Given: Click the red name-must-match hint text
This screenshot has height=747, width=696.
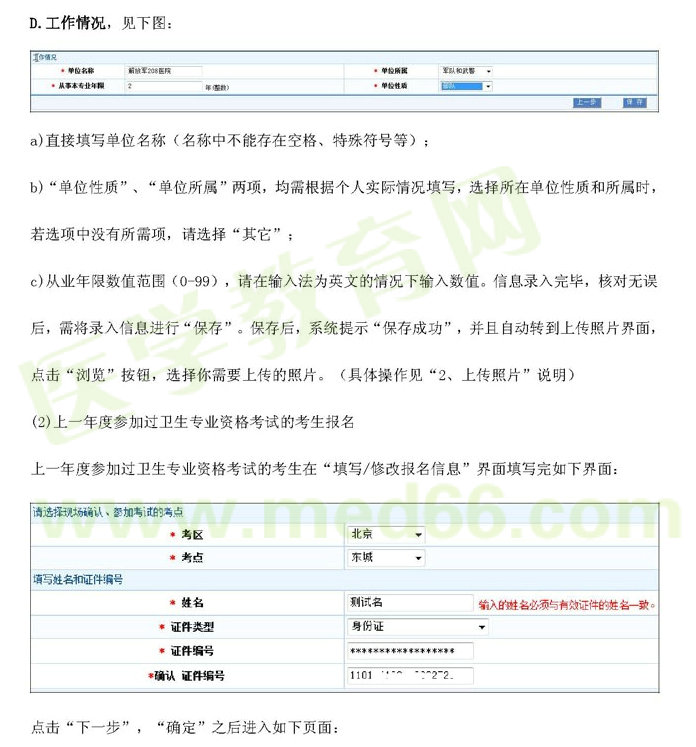Looking at the screenshot, I should [569, 604].
